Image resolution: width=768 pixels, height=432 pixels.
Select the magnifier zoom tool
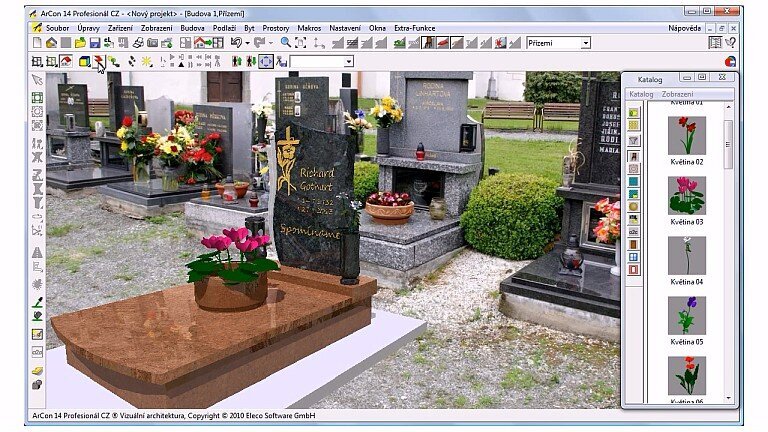[x=285, y=43]
